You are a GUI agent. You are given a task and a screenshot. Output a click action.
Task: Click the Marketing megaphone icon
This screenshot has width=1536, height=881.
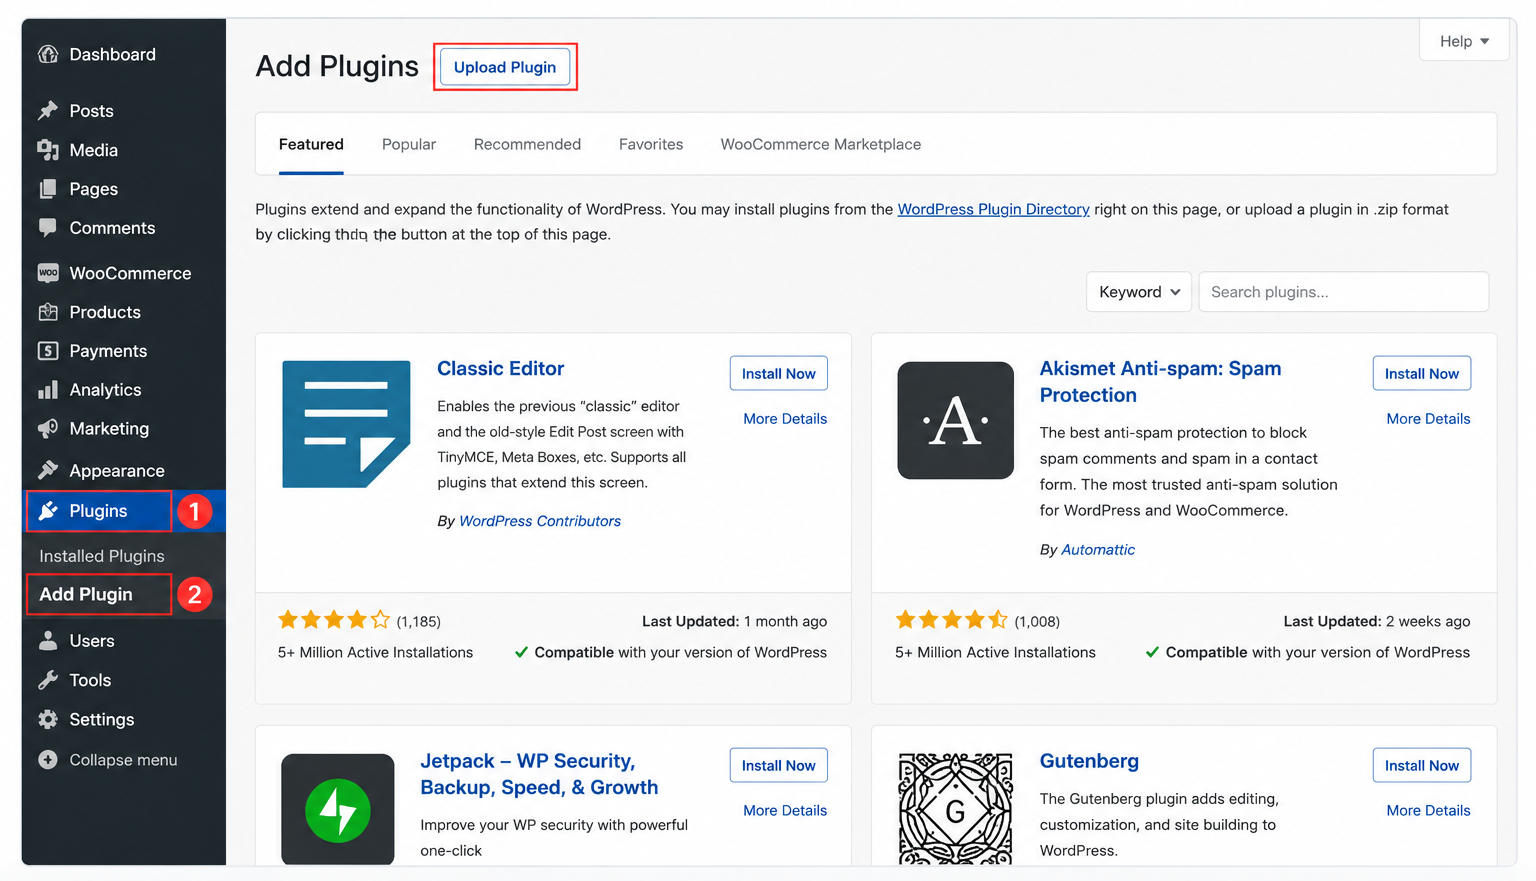pos(48,429)
